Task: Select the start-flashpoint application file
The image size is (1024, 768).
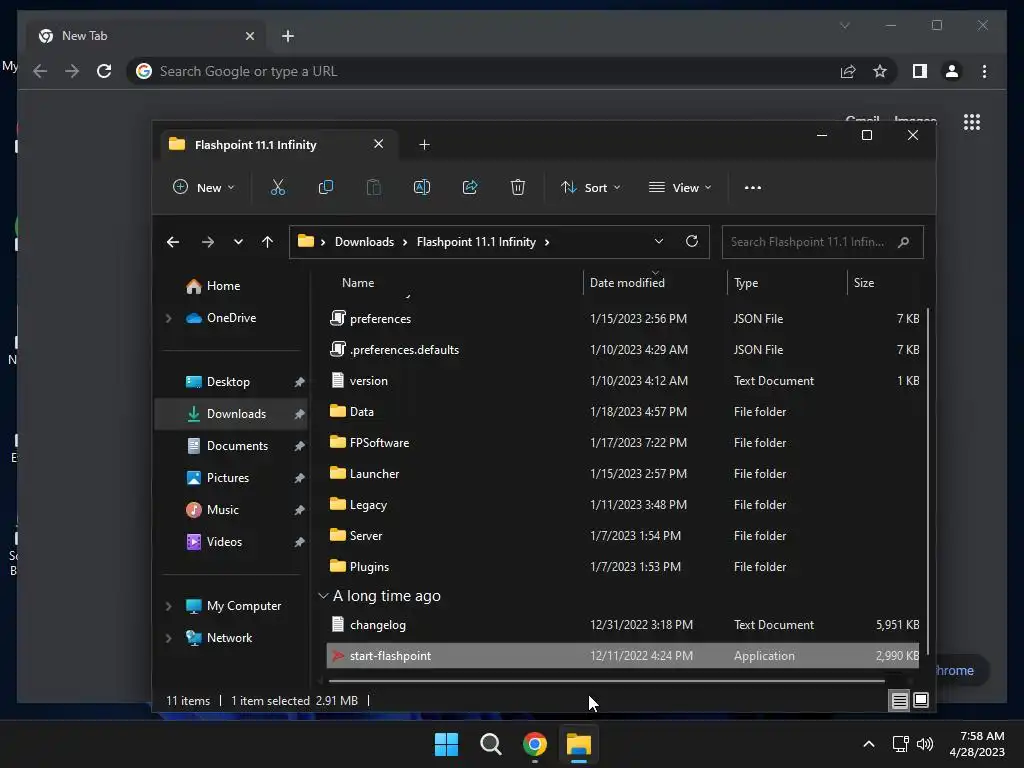Action: (622, 656)
